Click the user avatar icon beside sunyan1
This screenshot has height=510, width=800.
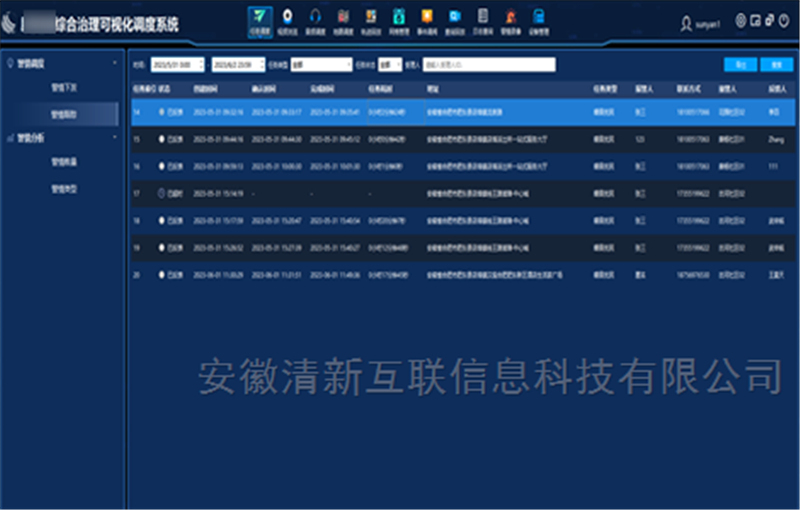click(686, 21)
